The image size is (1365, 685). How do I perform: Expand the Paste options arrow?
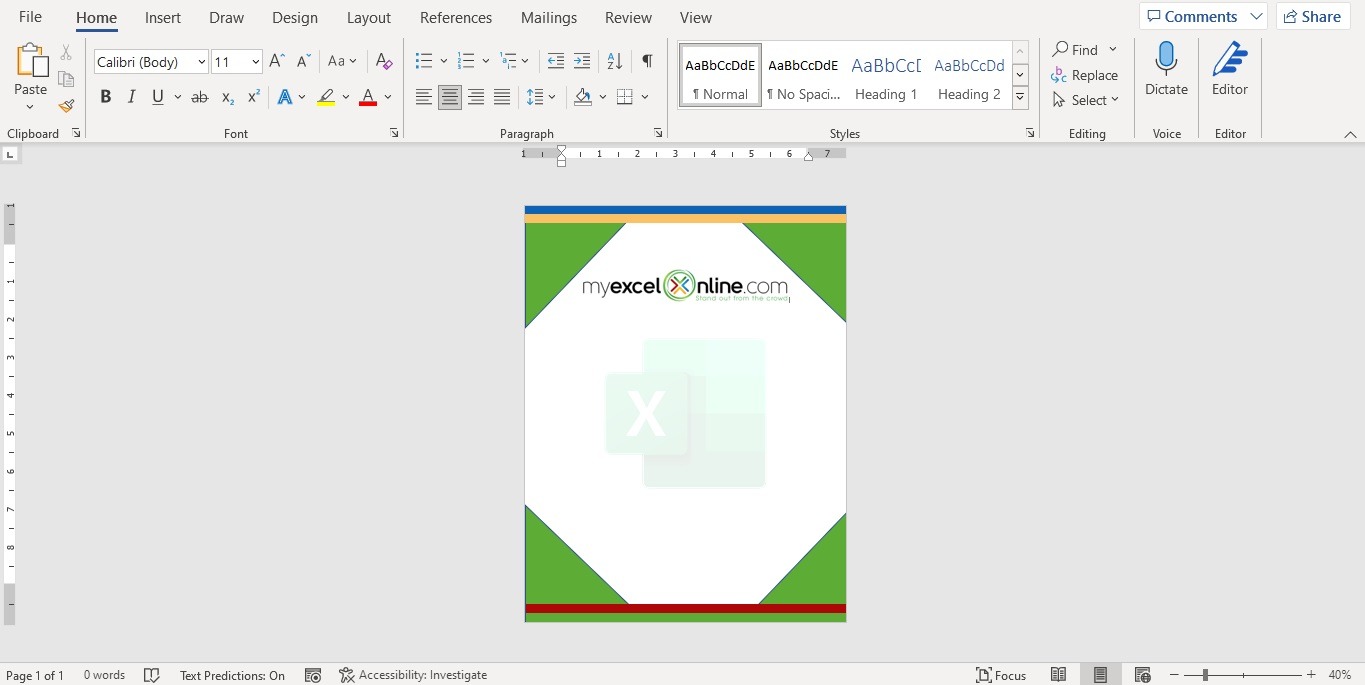pyautogui.click(x=31, y=106)
